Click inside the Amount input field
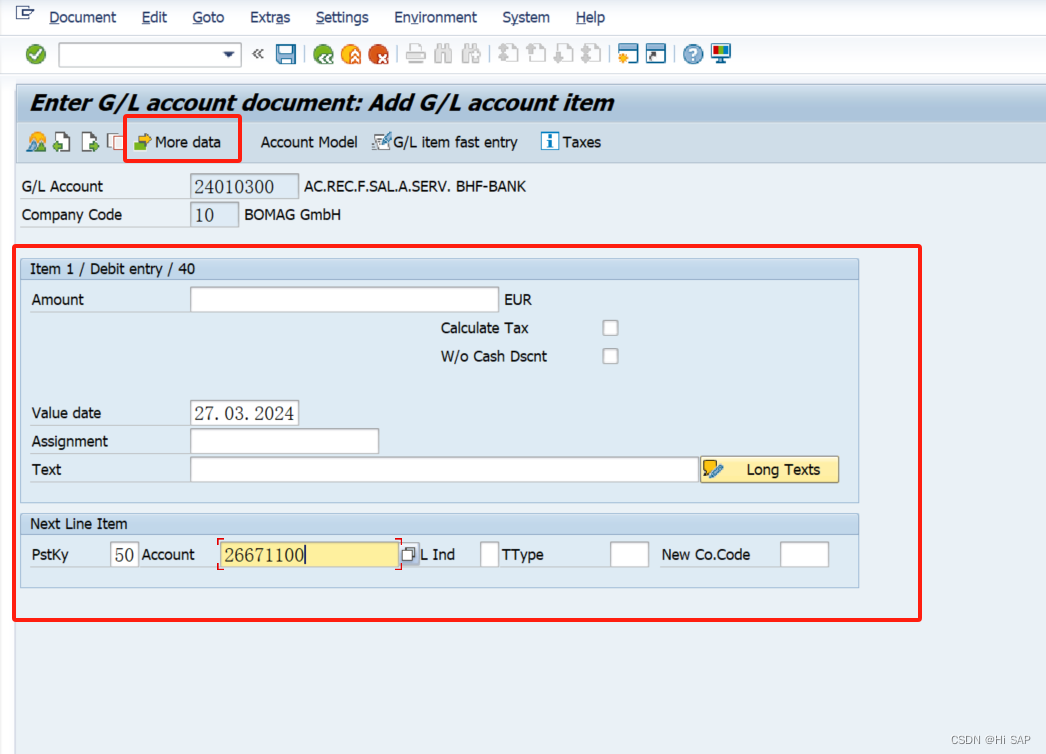1046x754 pixels. tap(345, 299)
